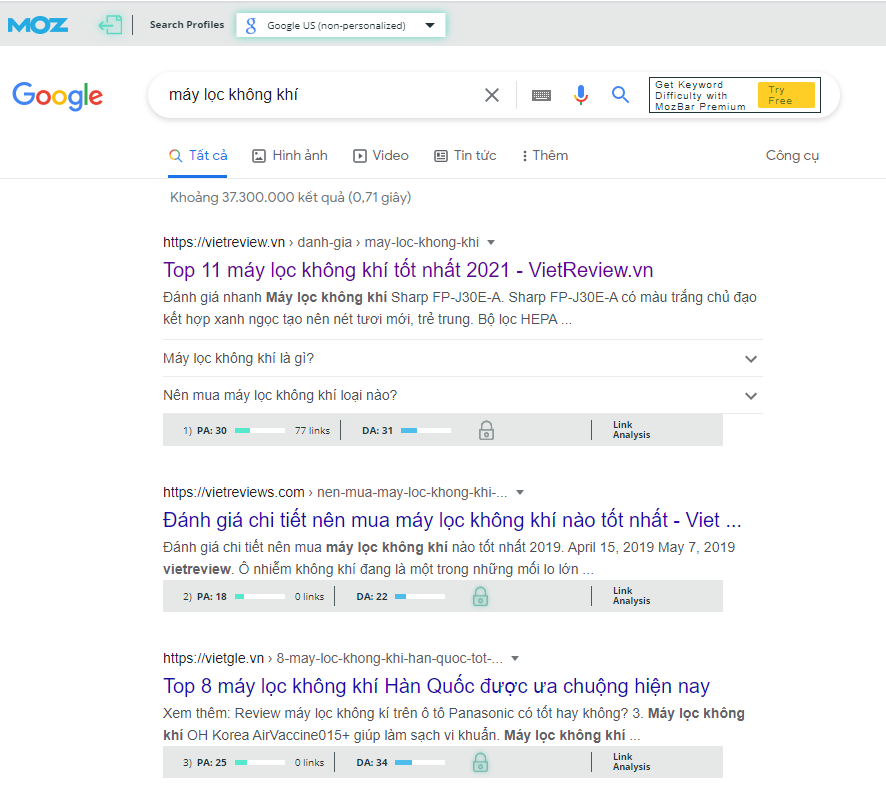The width and height of the screenshot is (886, 793).
Task: Click 0 links in second MozBar row
Action: 309,596
